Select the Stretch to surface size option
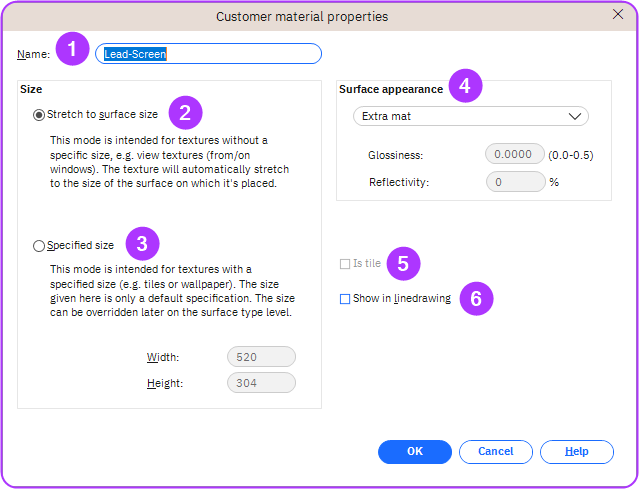Image resolution: width=639 pixels, height=489 pixels. tap(39, 114)
